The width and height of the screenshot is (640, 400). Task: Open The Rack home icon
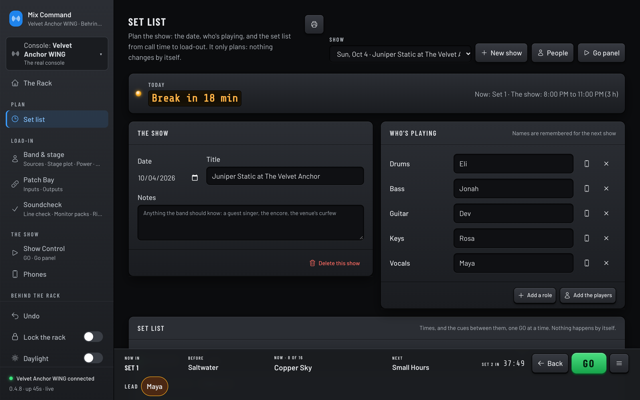coord(15,83)
